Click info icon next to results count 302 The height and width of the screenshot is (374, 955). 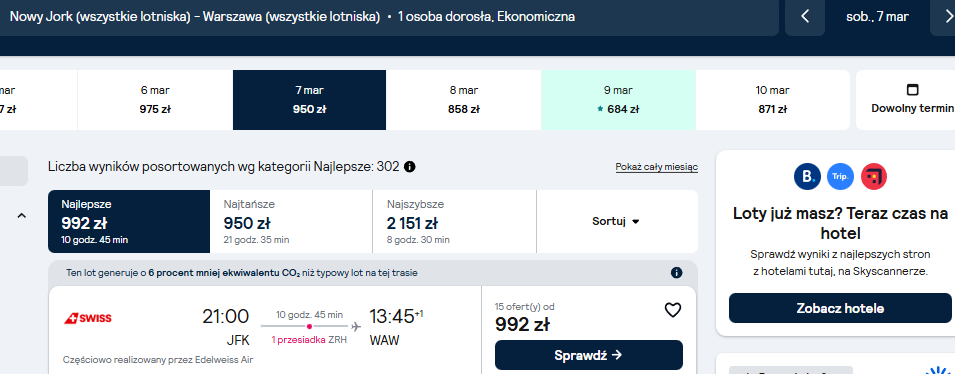pos(410,166)
